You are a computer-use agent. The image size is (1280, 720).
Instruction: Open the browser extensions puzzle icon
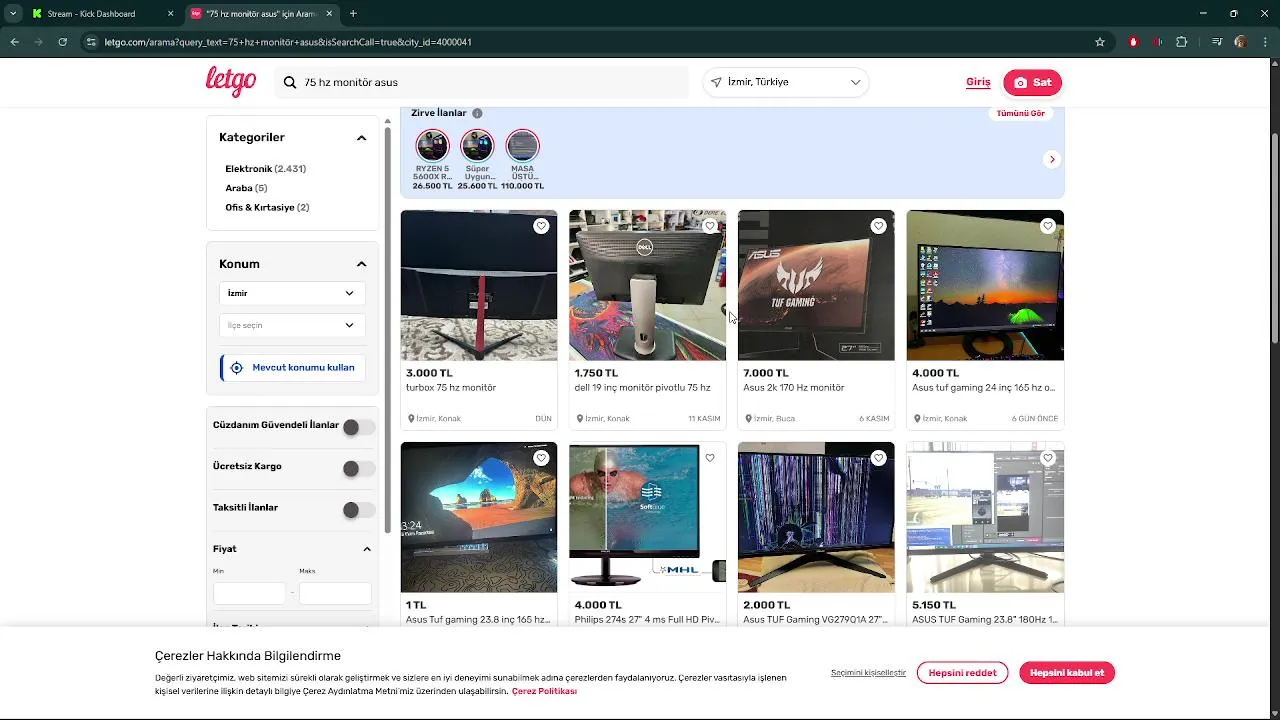click(1182, 42)
